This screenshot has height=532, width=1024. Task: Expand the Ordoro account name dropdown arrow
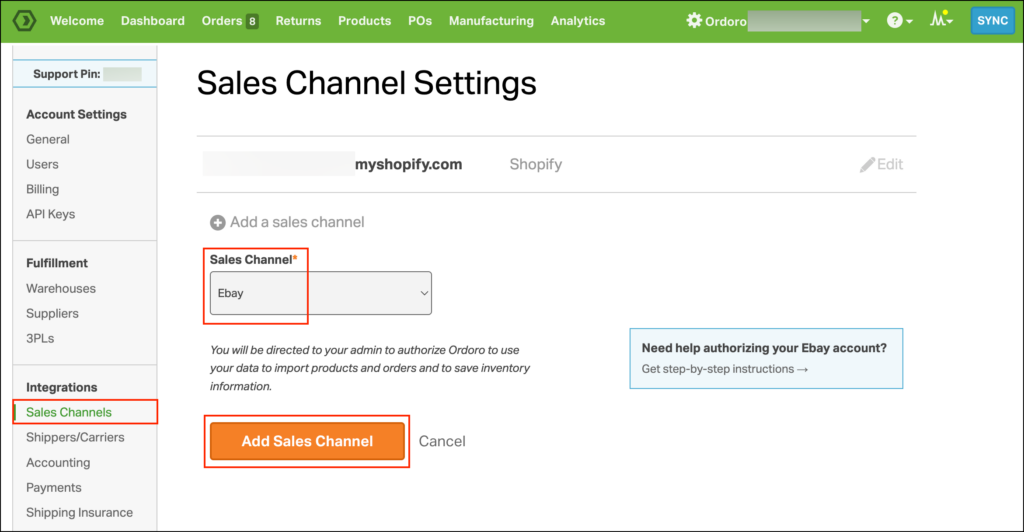866,22
